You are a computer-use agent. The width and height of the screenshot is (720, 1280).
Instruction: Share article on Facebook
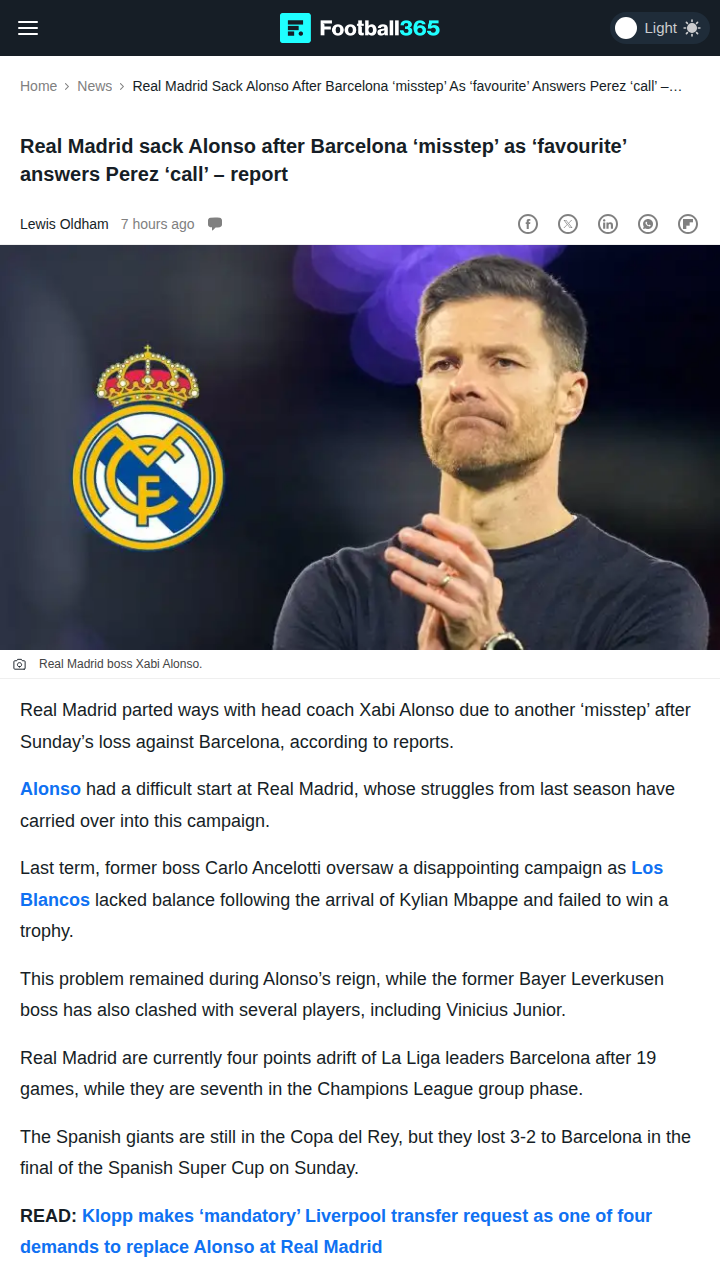coord(528,224)
